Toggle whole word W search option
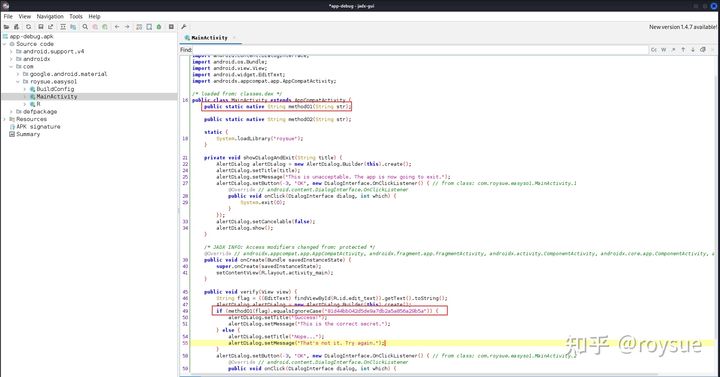 tap(664, 50)
